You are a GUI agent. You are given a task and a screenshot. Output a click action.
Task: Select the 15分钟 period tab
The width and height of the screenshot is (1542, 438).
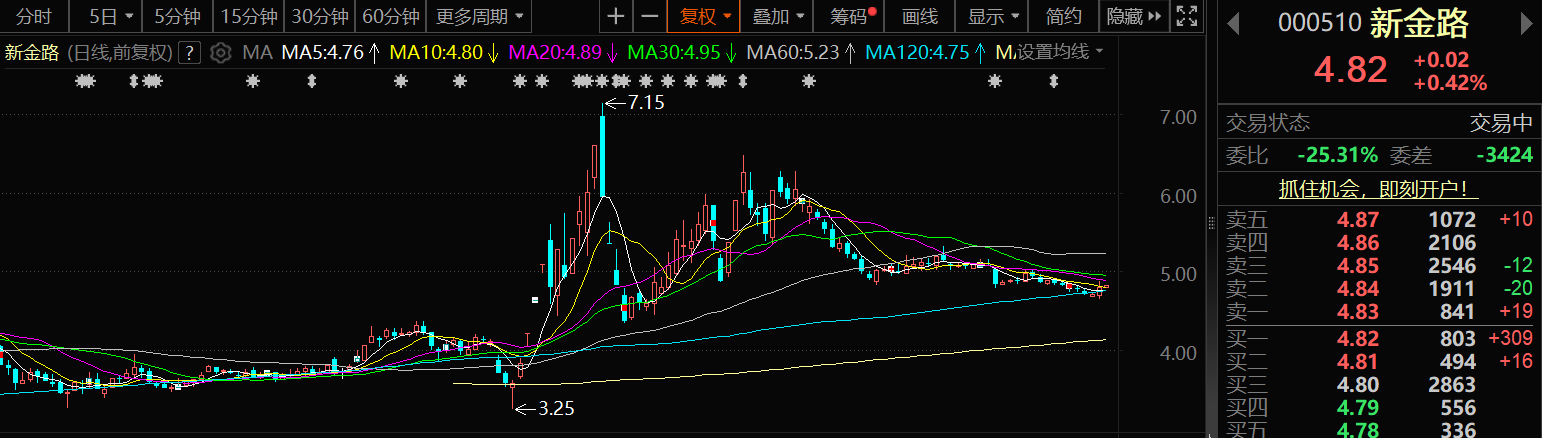click(x=249, y=16)
